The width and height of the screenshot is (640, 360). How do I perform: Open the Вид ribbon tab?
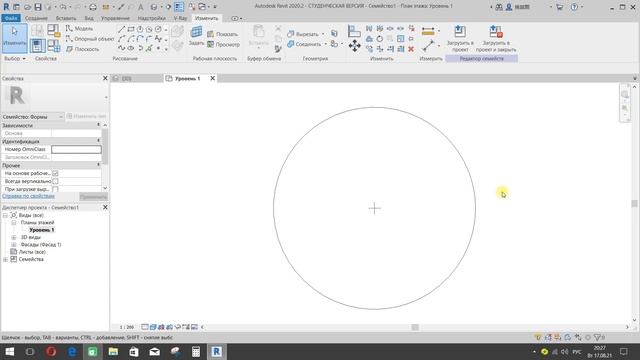pos(89,18)
